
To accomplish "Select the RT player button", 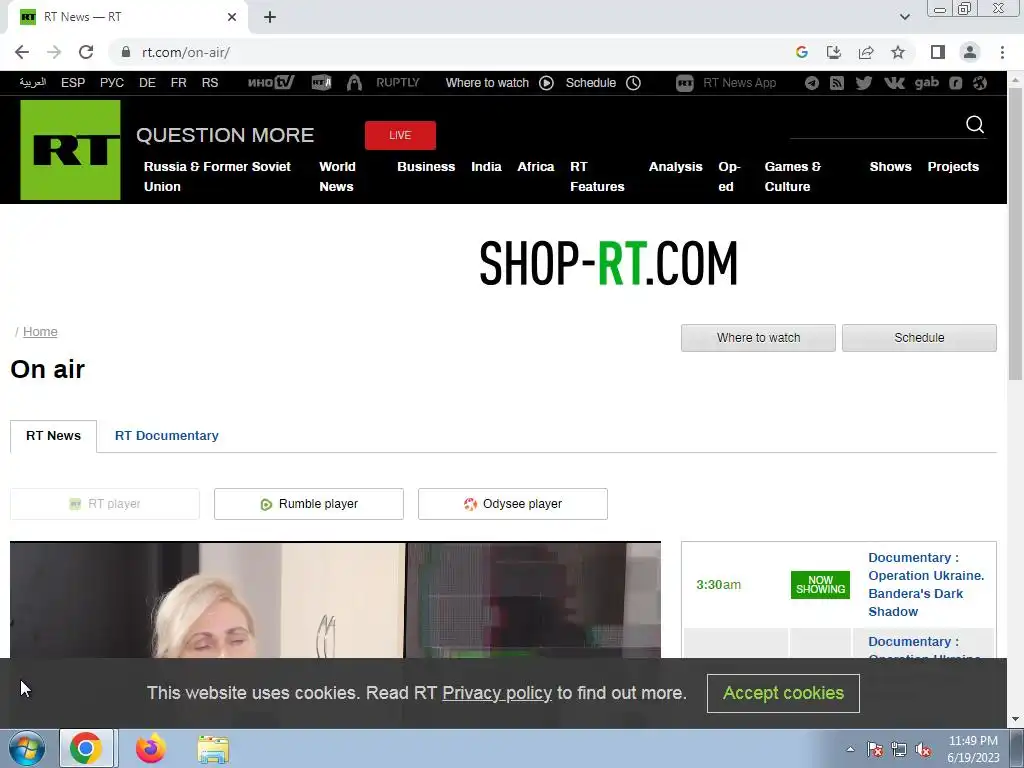I will click(x=104, y=504).
